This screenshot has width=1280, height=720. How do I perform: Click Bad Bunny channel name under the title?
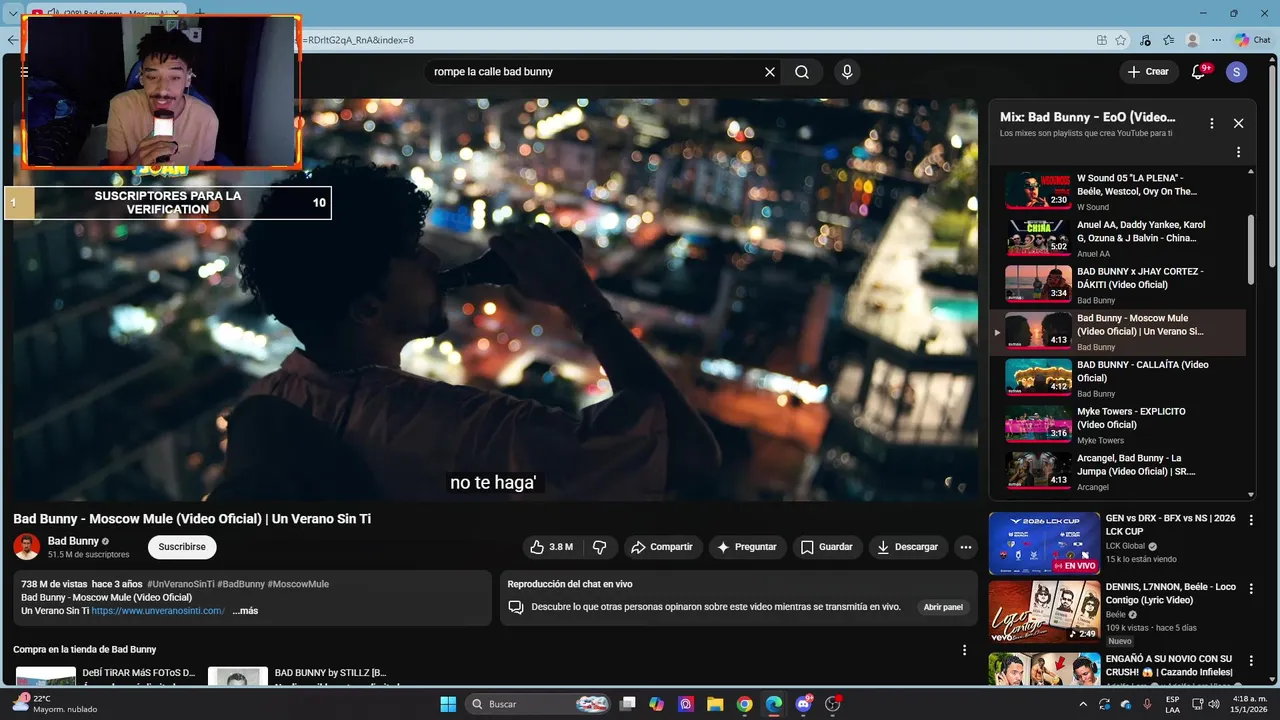(73, 541)
